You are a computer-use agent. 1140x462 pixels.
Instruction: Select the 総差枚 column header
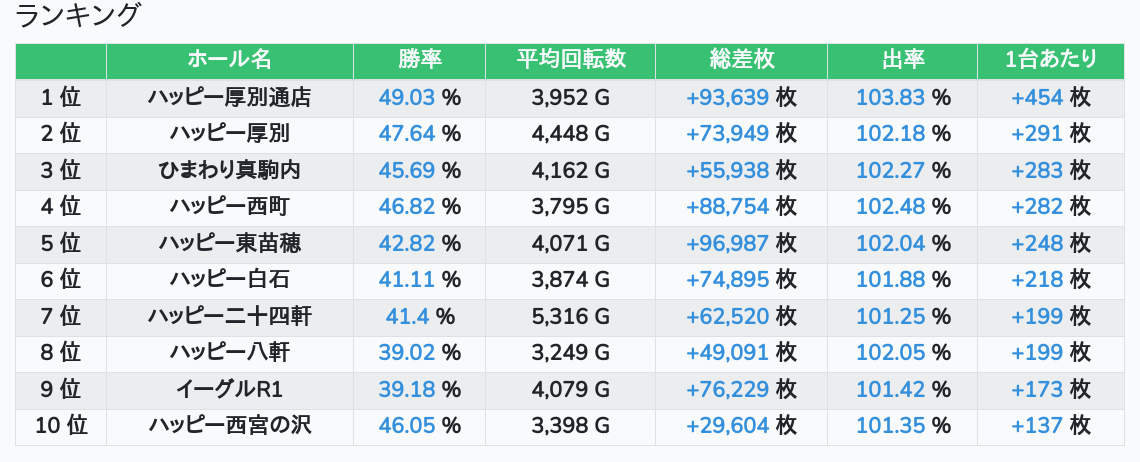[x=742, y=60]
